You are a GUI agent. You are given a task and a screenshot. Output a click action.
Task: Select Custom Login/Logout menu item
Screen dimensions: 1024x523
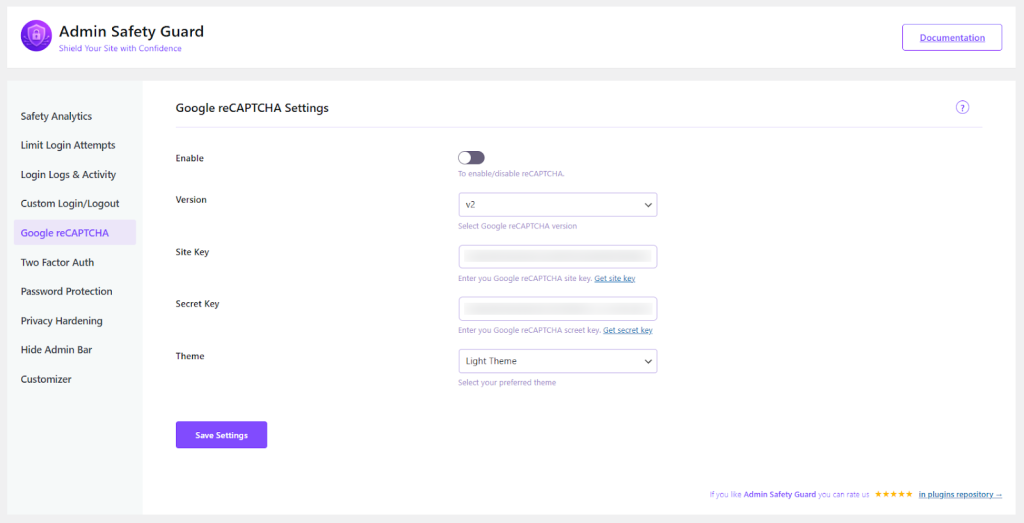70,204
